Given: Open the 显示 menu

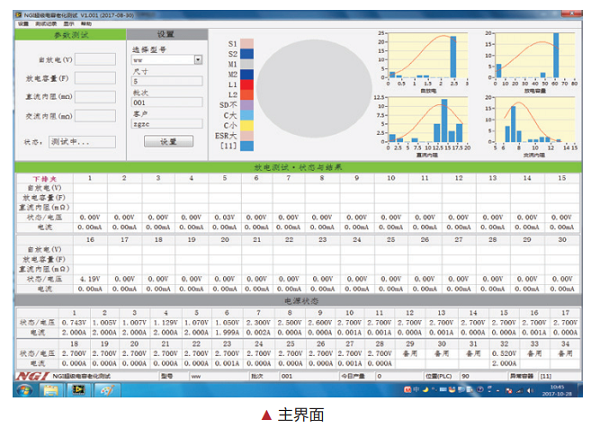Looking at the screenshot, I should pyautogui.click(x=68, y=24).
